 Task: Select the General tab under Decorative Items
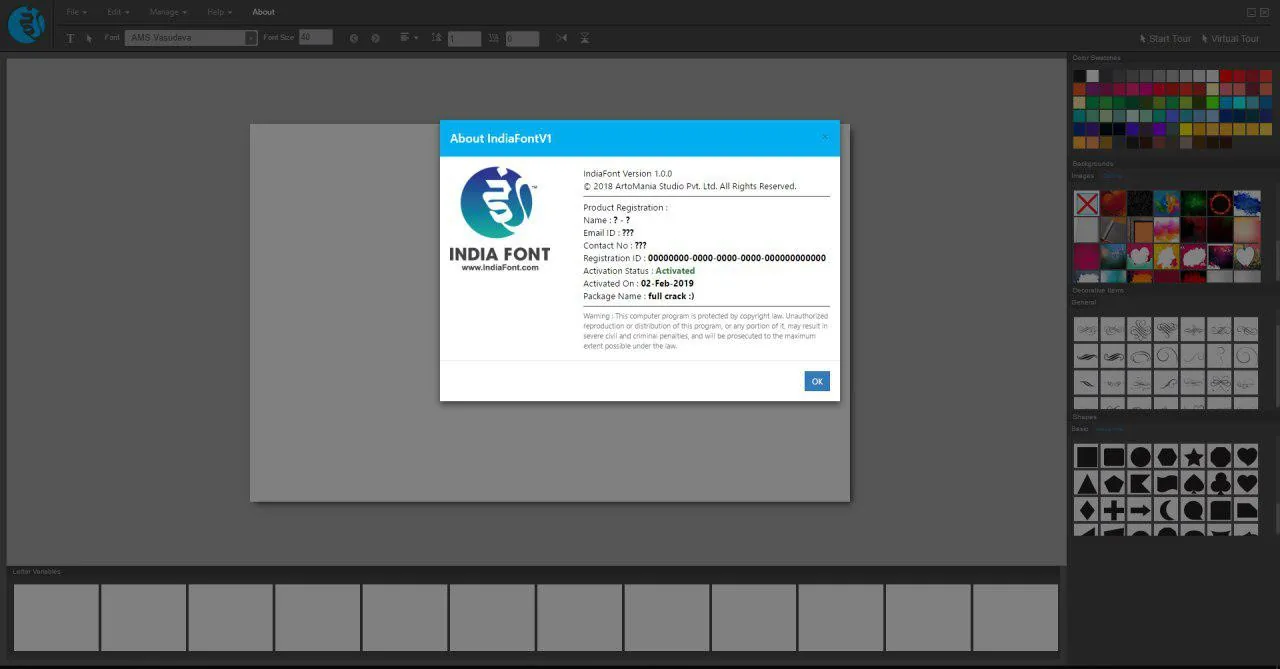click(x=1084, y=302)
